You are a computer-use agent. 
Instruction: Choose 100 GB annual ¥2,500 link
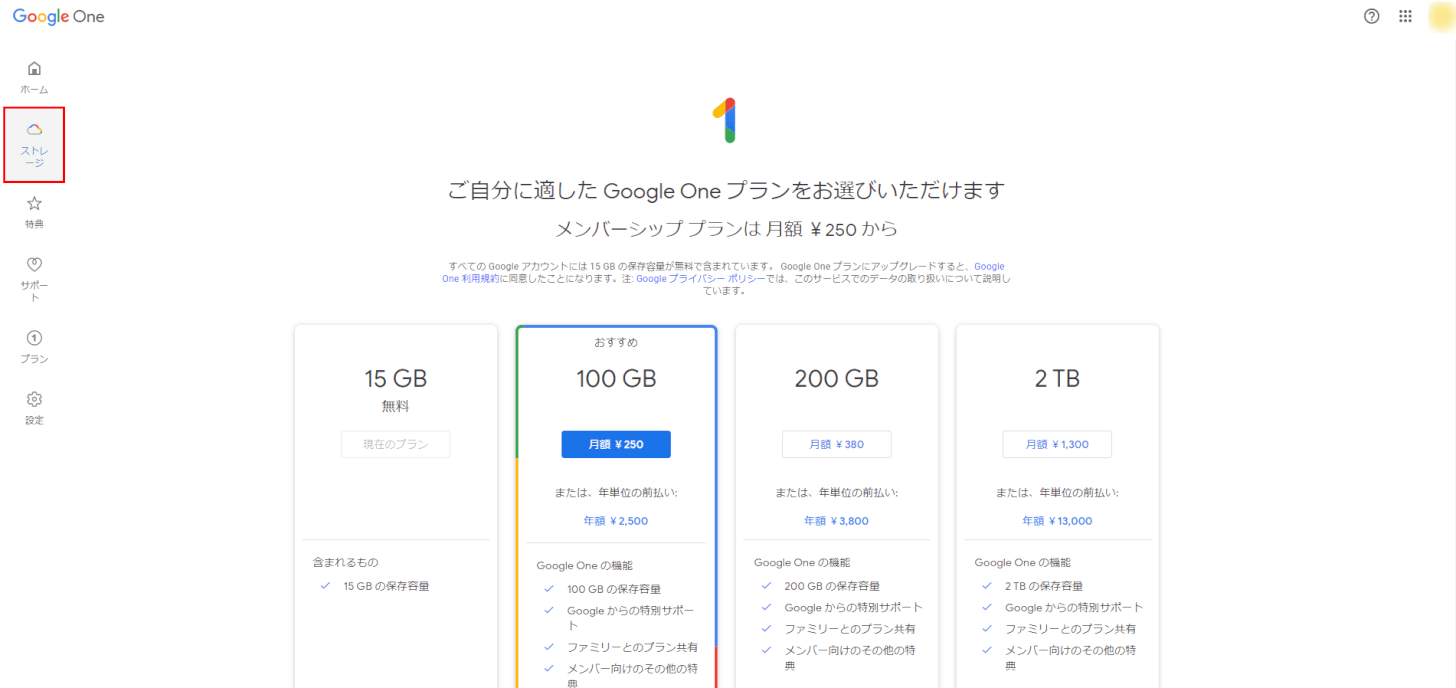(616, 521)
